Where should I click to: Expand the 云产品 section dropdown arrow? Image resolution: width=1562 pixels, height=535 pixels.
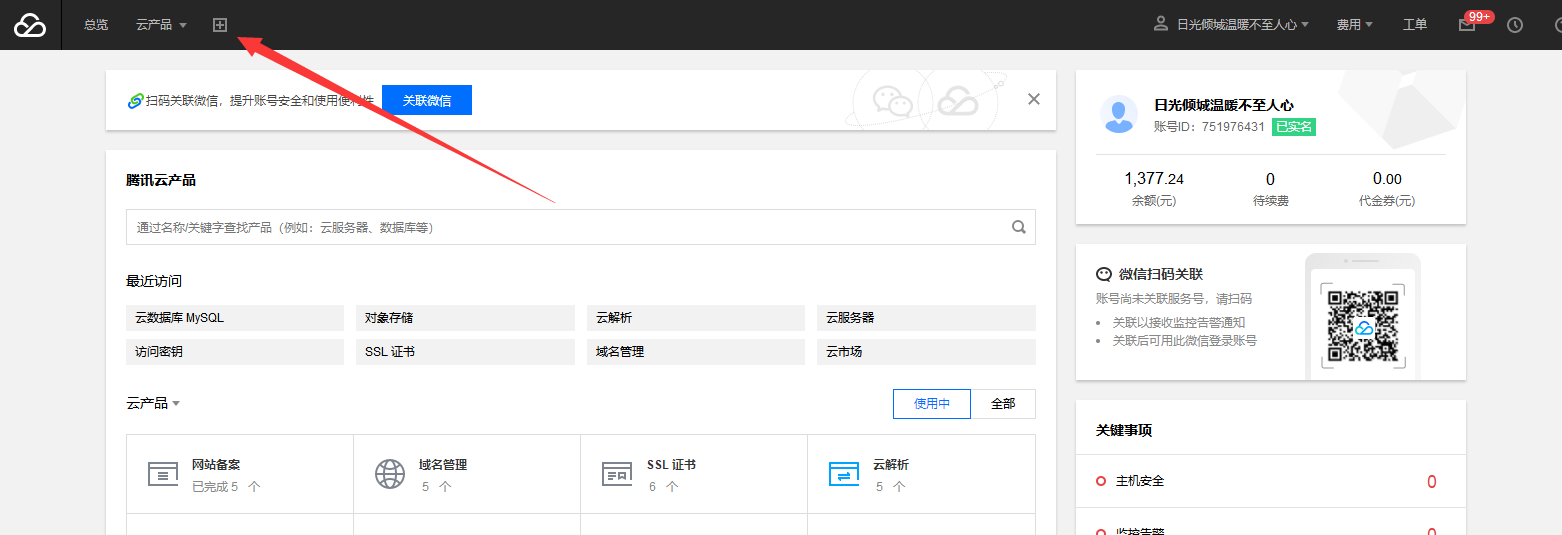point(176,404)
